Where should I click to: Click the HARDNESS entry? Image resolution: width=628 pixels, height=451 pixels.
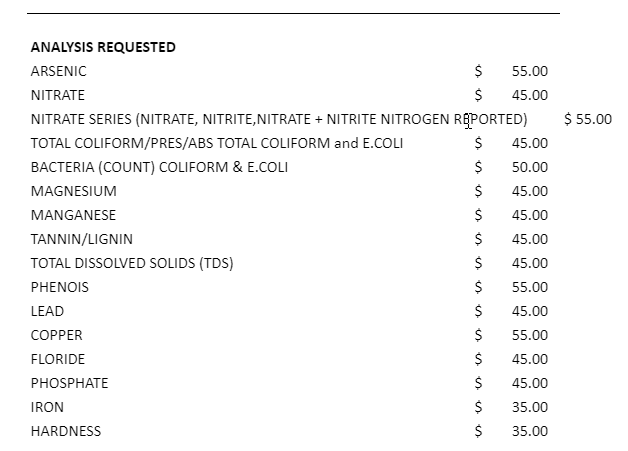(x=66, y=432)
